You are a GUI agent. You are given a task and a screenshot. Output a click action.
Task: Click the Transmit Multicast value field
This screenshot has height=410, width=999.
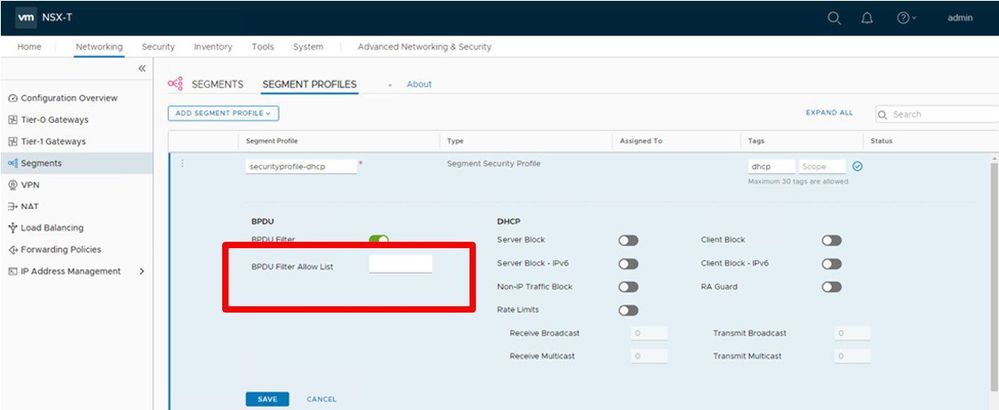coord(852,356)
